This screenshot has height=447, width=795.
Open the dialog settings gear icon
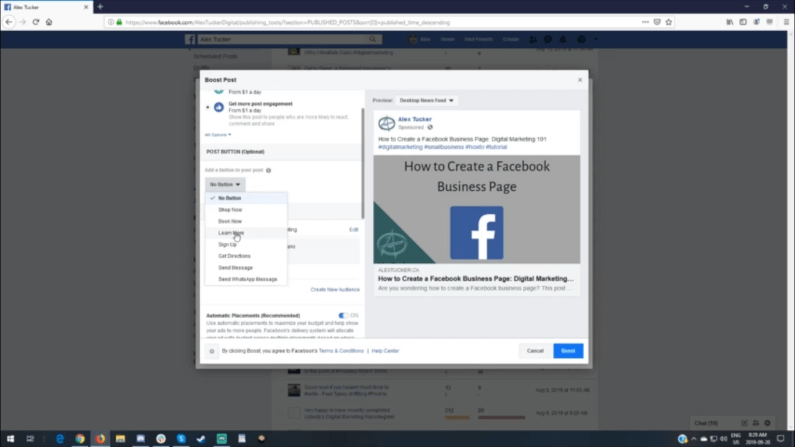pyautogui.click(x=212, y=351)
